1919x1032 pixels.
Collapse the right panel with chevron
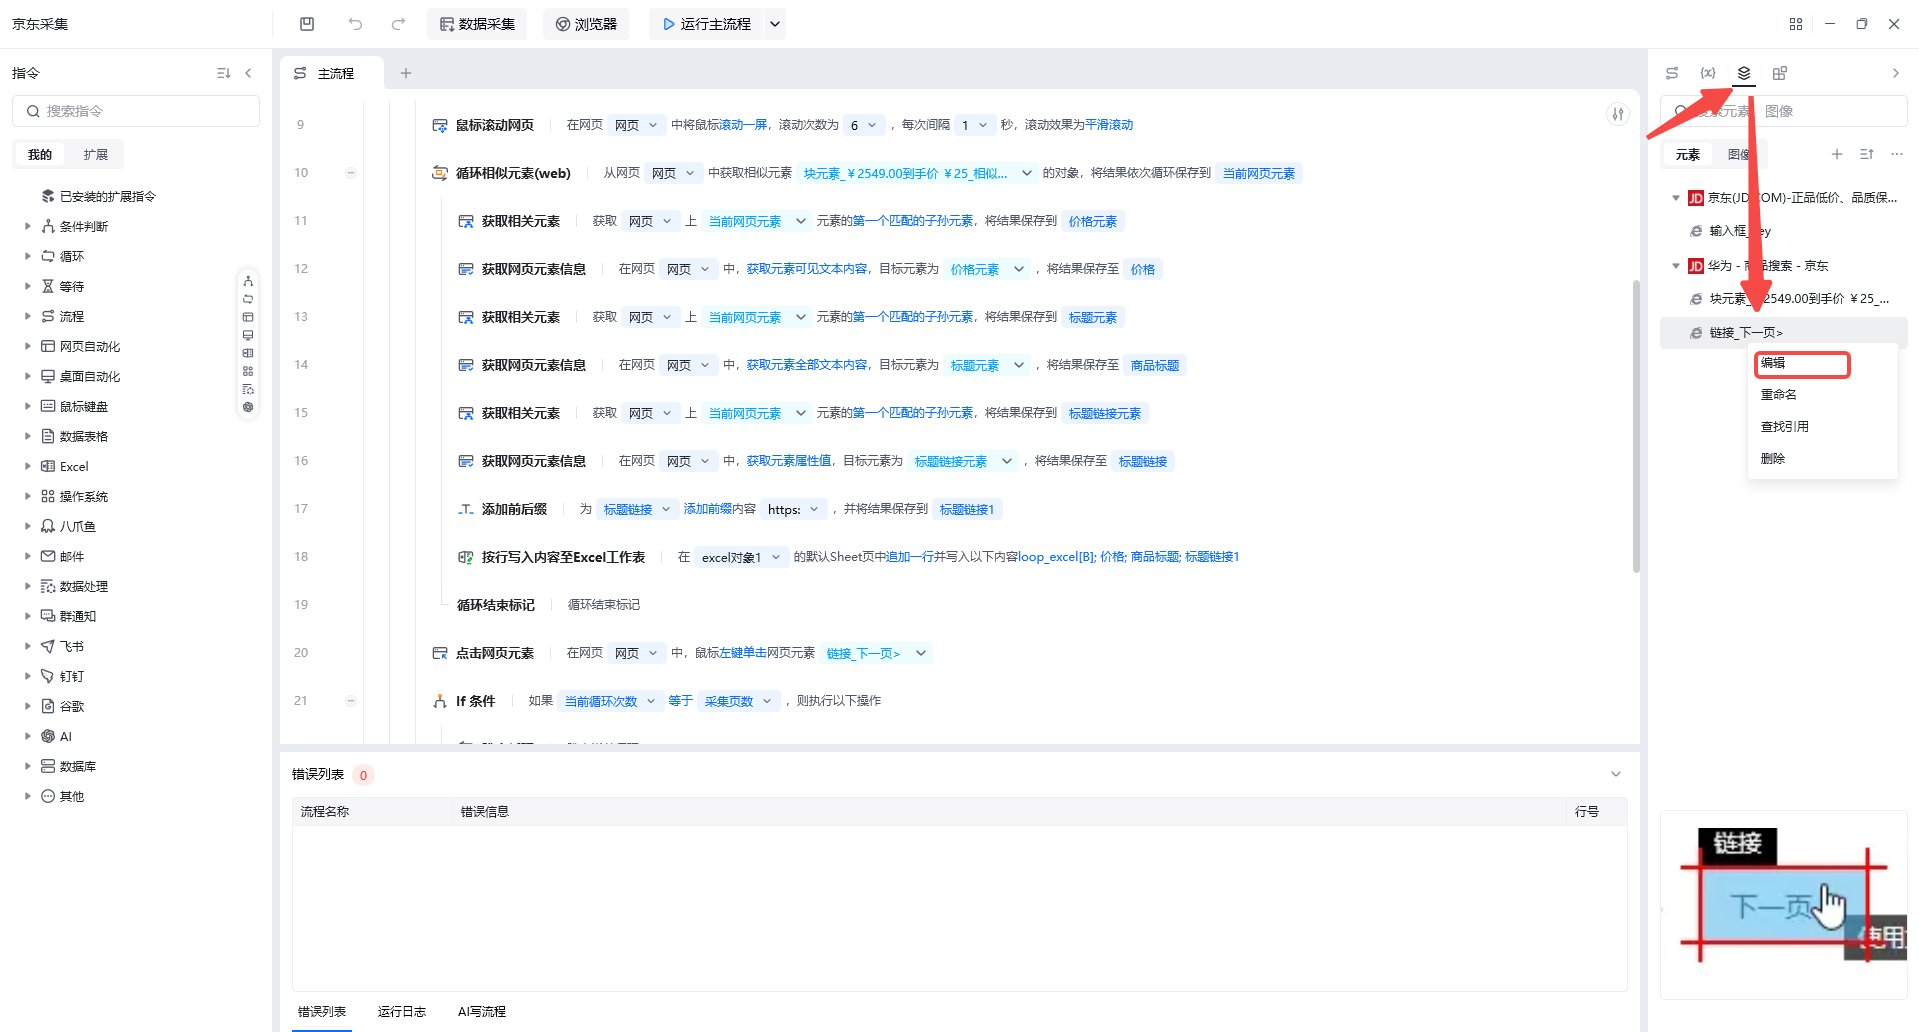1895,73
